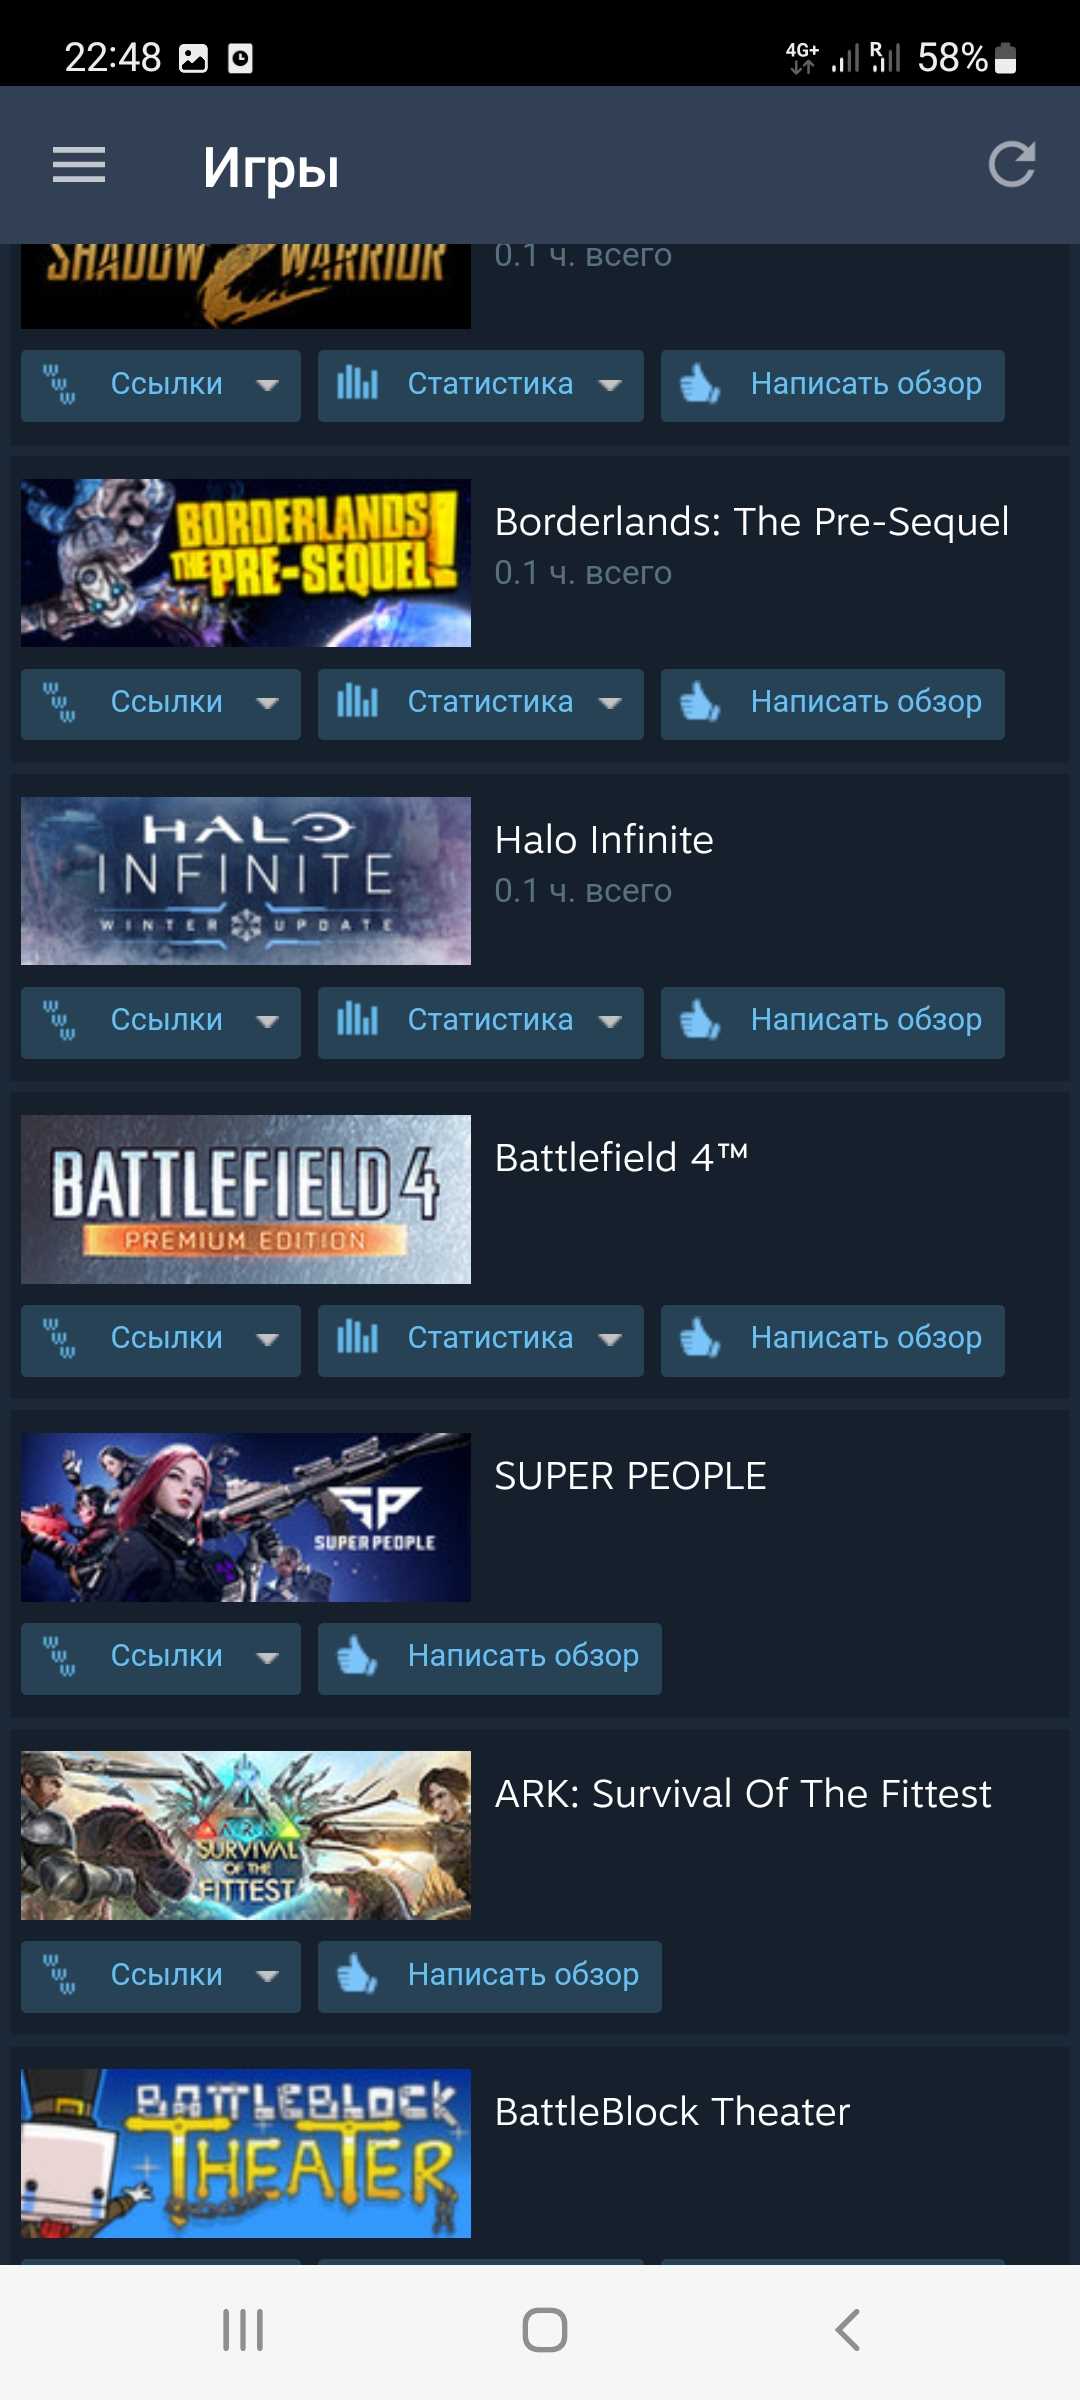Expand Ссылки dropdown for Borderlands Pre-Sequel
1080x2400 pixels.
[x=161, y=704]
